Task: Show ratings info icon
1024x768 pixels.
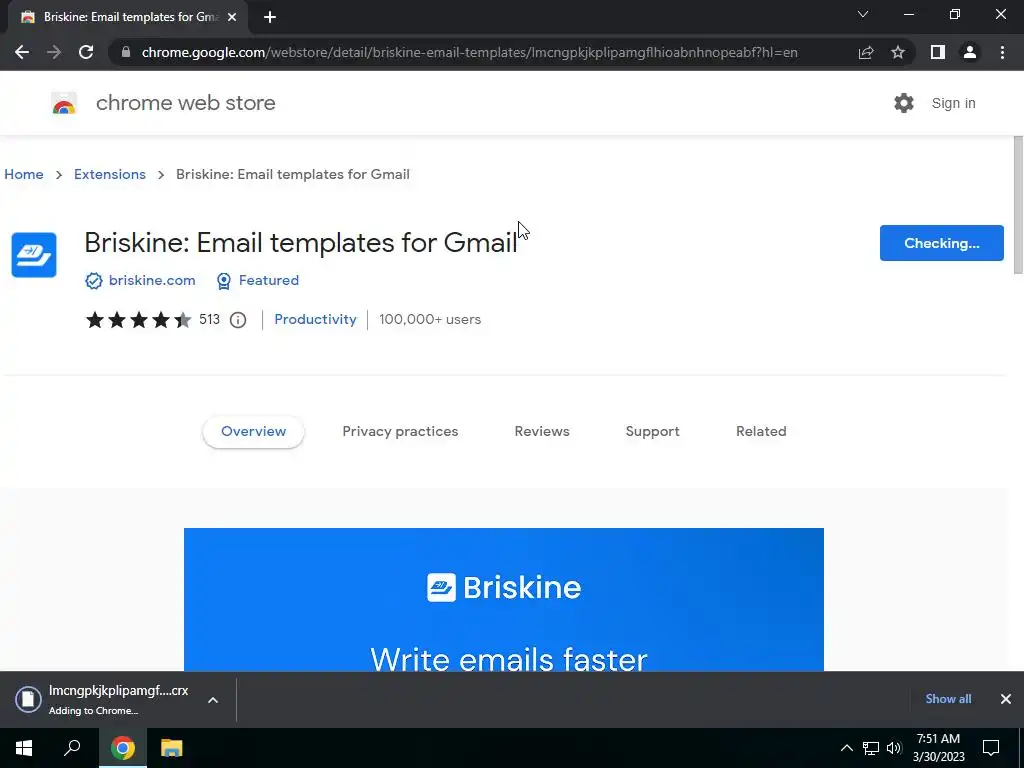Action: click(x=238, y=320)
